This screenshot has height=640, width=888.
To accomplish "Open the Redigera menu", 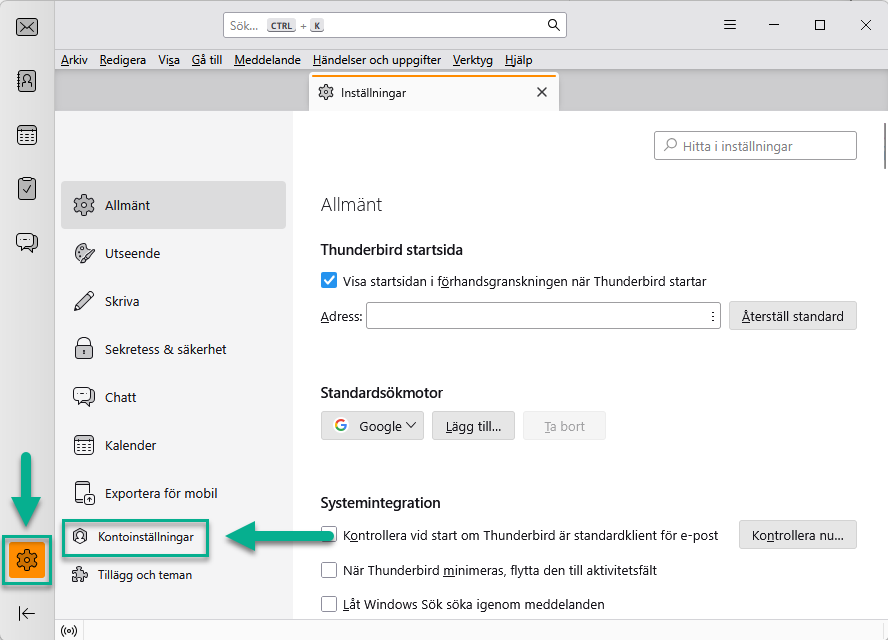I will click(122, 59).
